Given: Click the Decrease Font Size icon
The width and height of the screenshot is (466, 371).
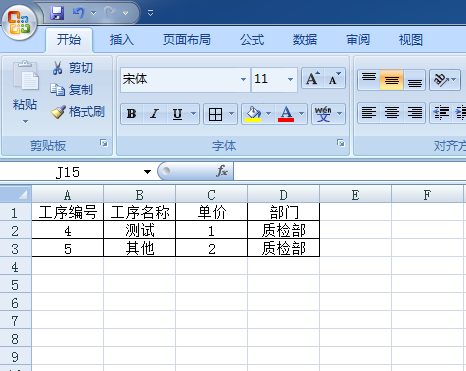Looking at the screenshot, I should tap(334, 79).
